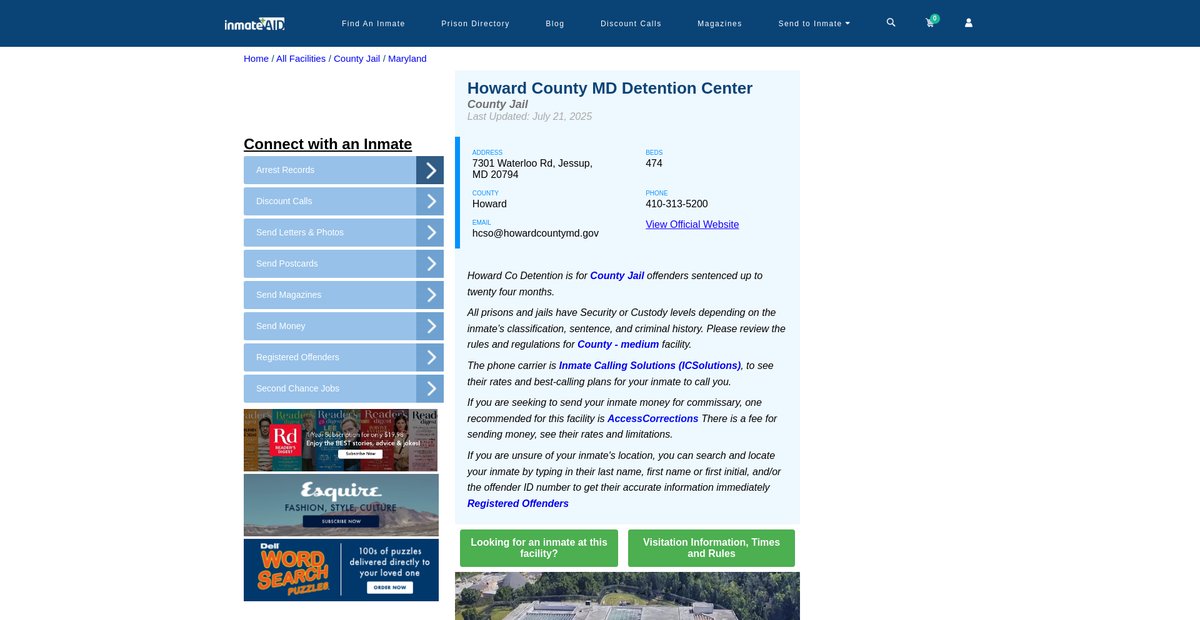Click the arrow beside Registered Offenders sidebar item
The height and width of the screenshot is (620, 1200).
(x=430, y=357)
